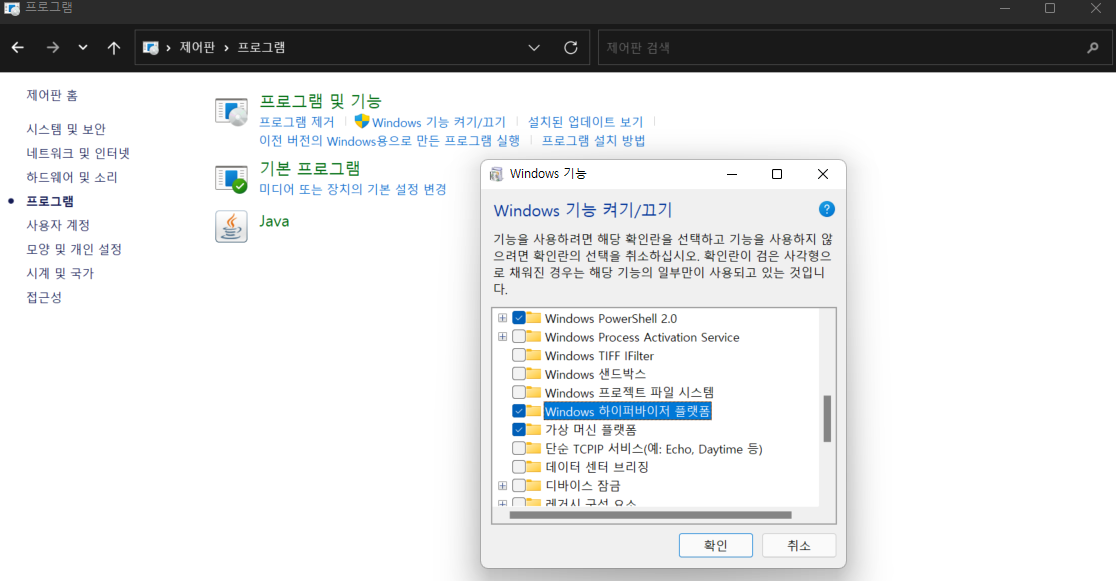Select 제어판 in the address breadcrumb
Screen dimensions: 1116x581
click(x=197, y=48)
